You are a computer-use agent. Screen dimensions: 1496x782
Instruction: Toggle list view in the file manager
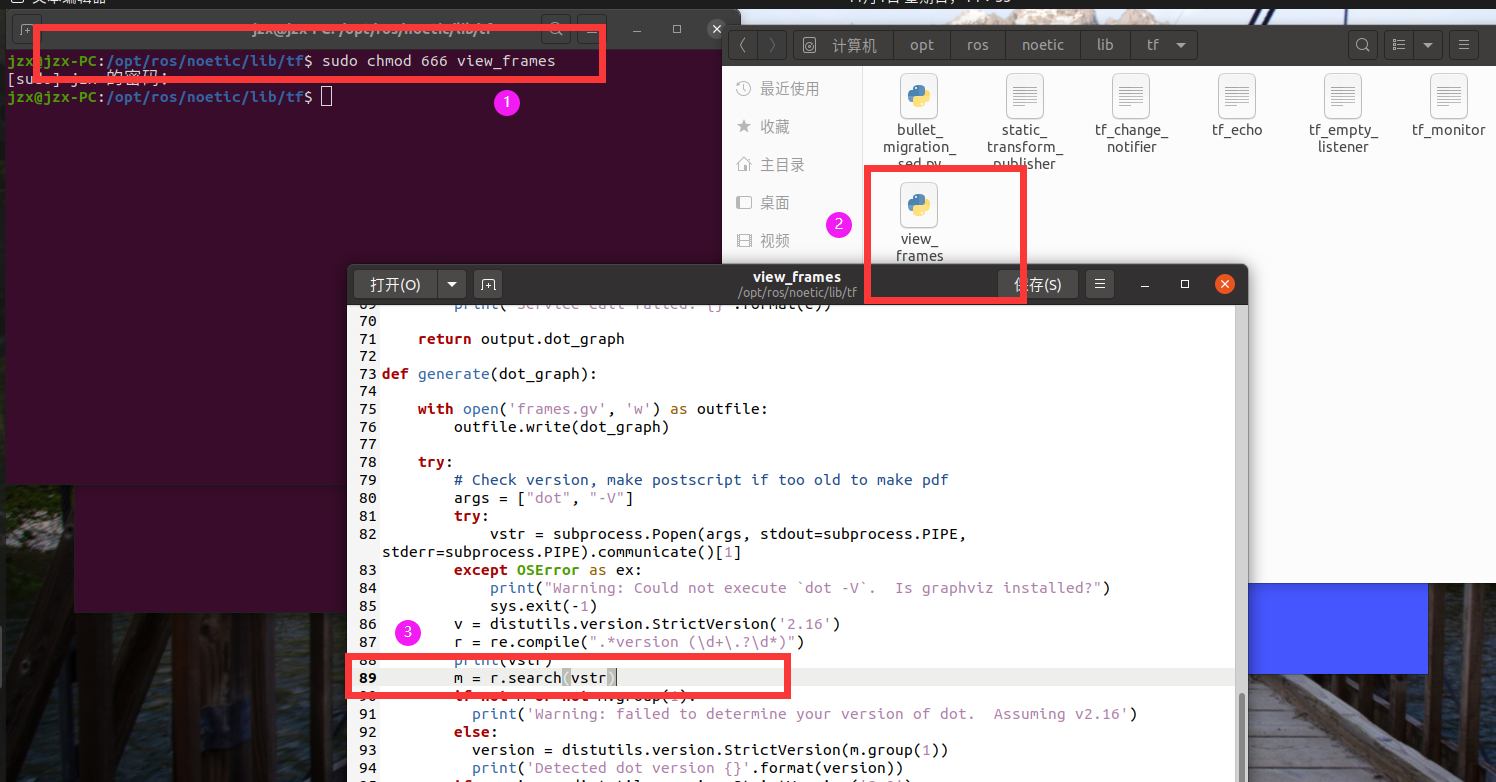click(x=1399, y=45)
